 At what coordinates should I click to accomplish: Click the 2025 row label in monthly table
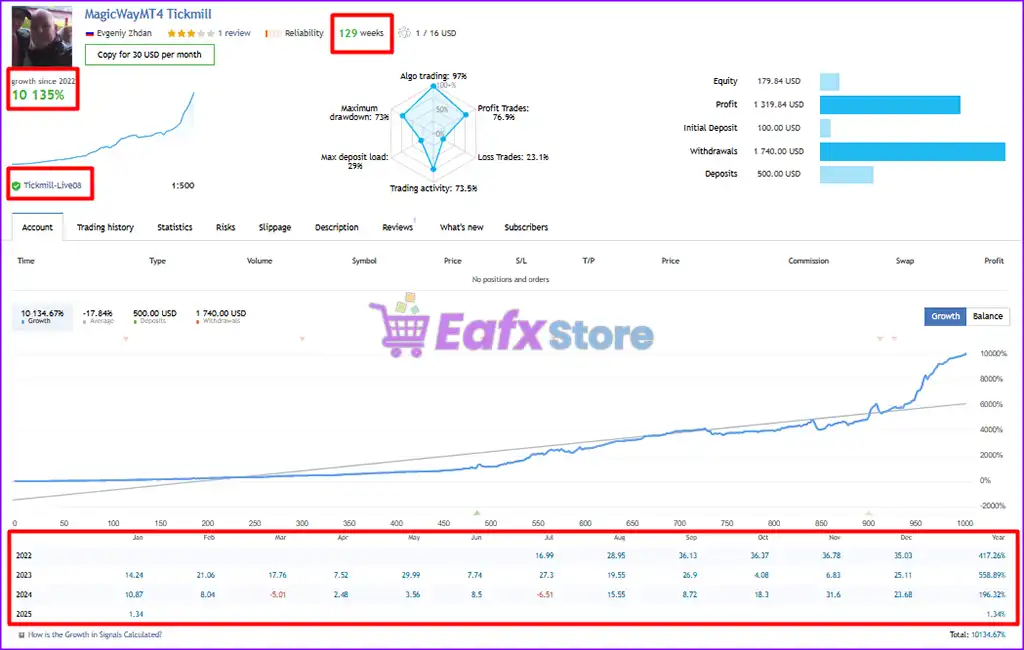click(24, 614)
